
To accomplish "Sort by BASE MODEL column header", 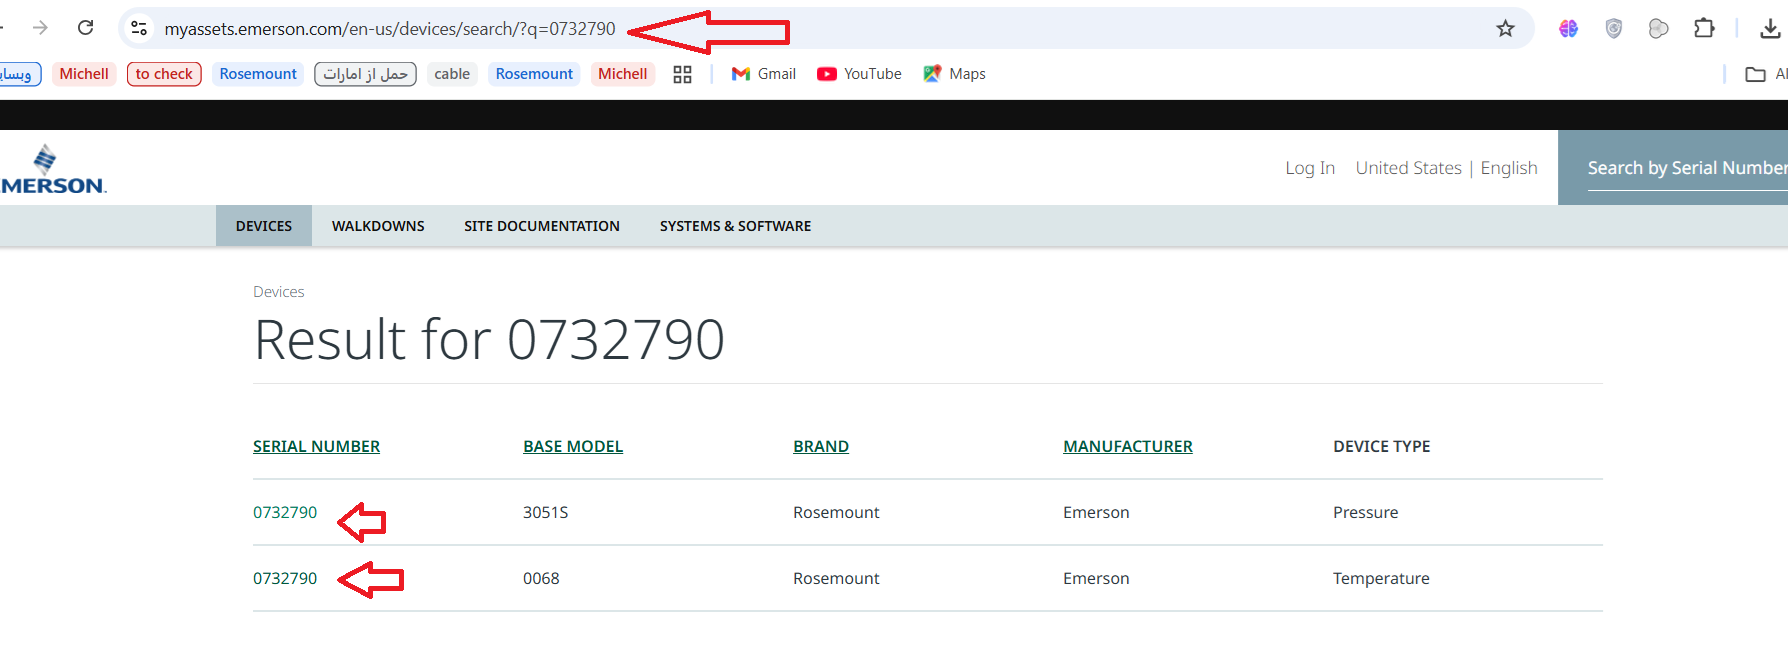I will coord(573,446).
